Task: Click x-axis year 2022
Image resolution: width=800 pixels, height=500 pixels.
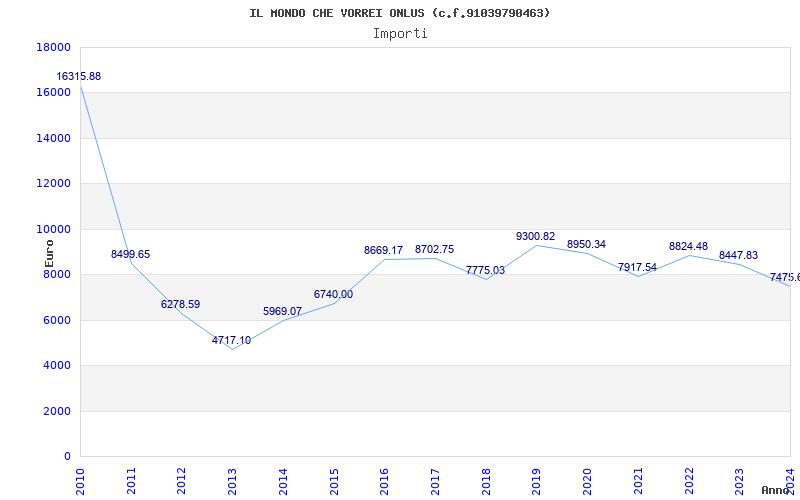Action: (x=689, y=481)
